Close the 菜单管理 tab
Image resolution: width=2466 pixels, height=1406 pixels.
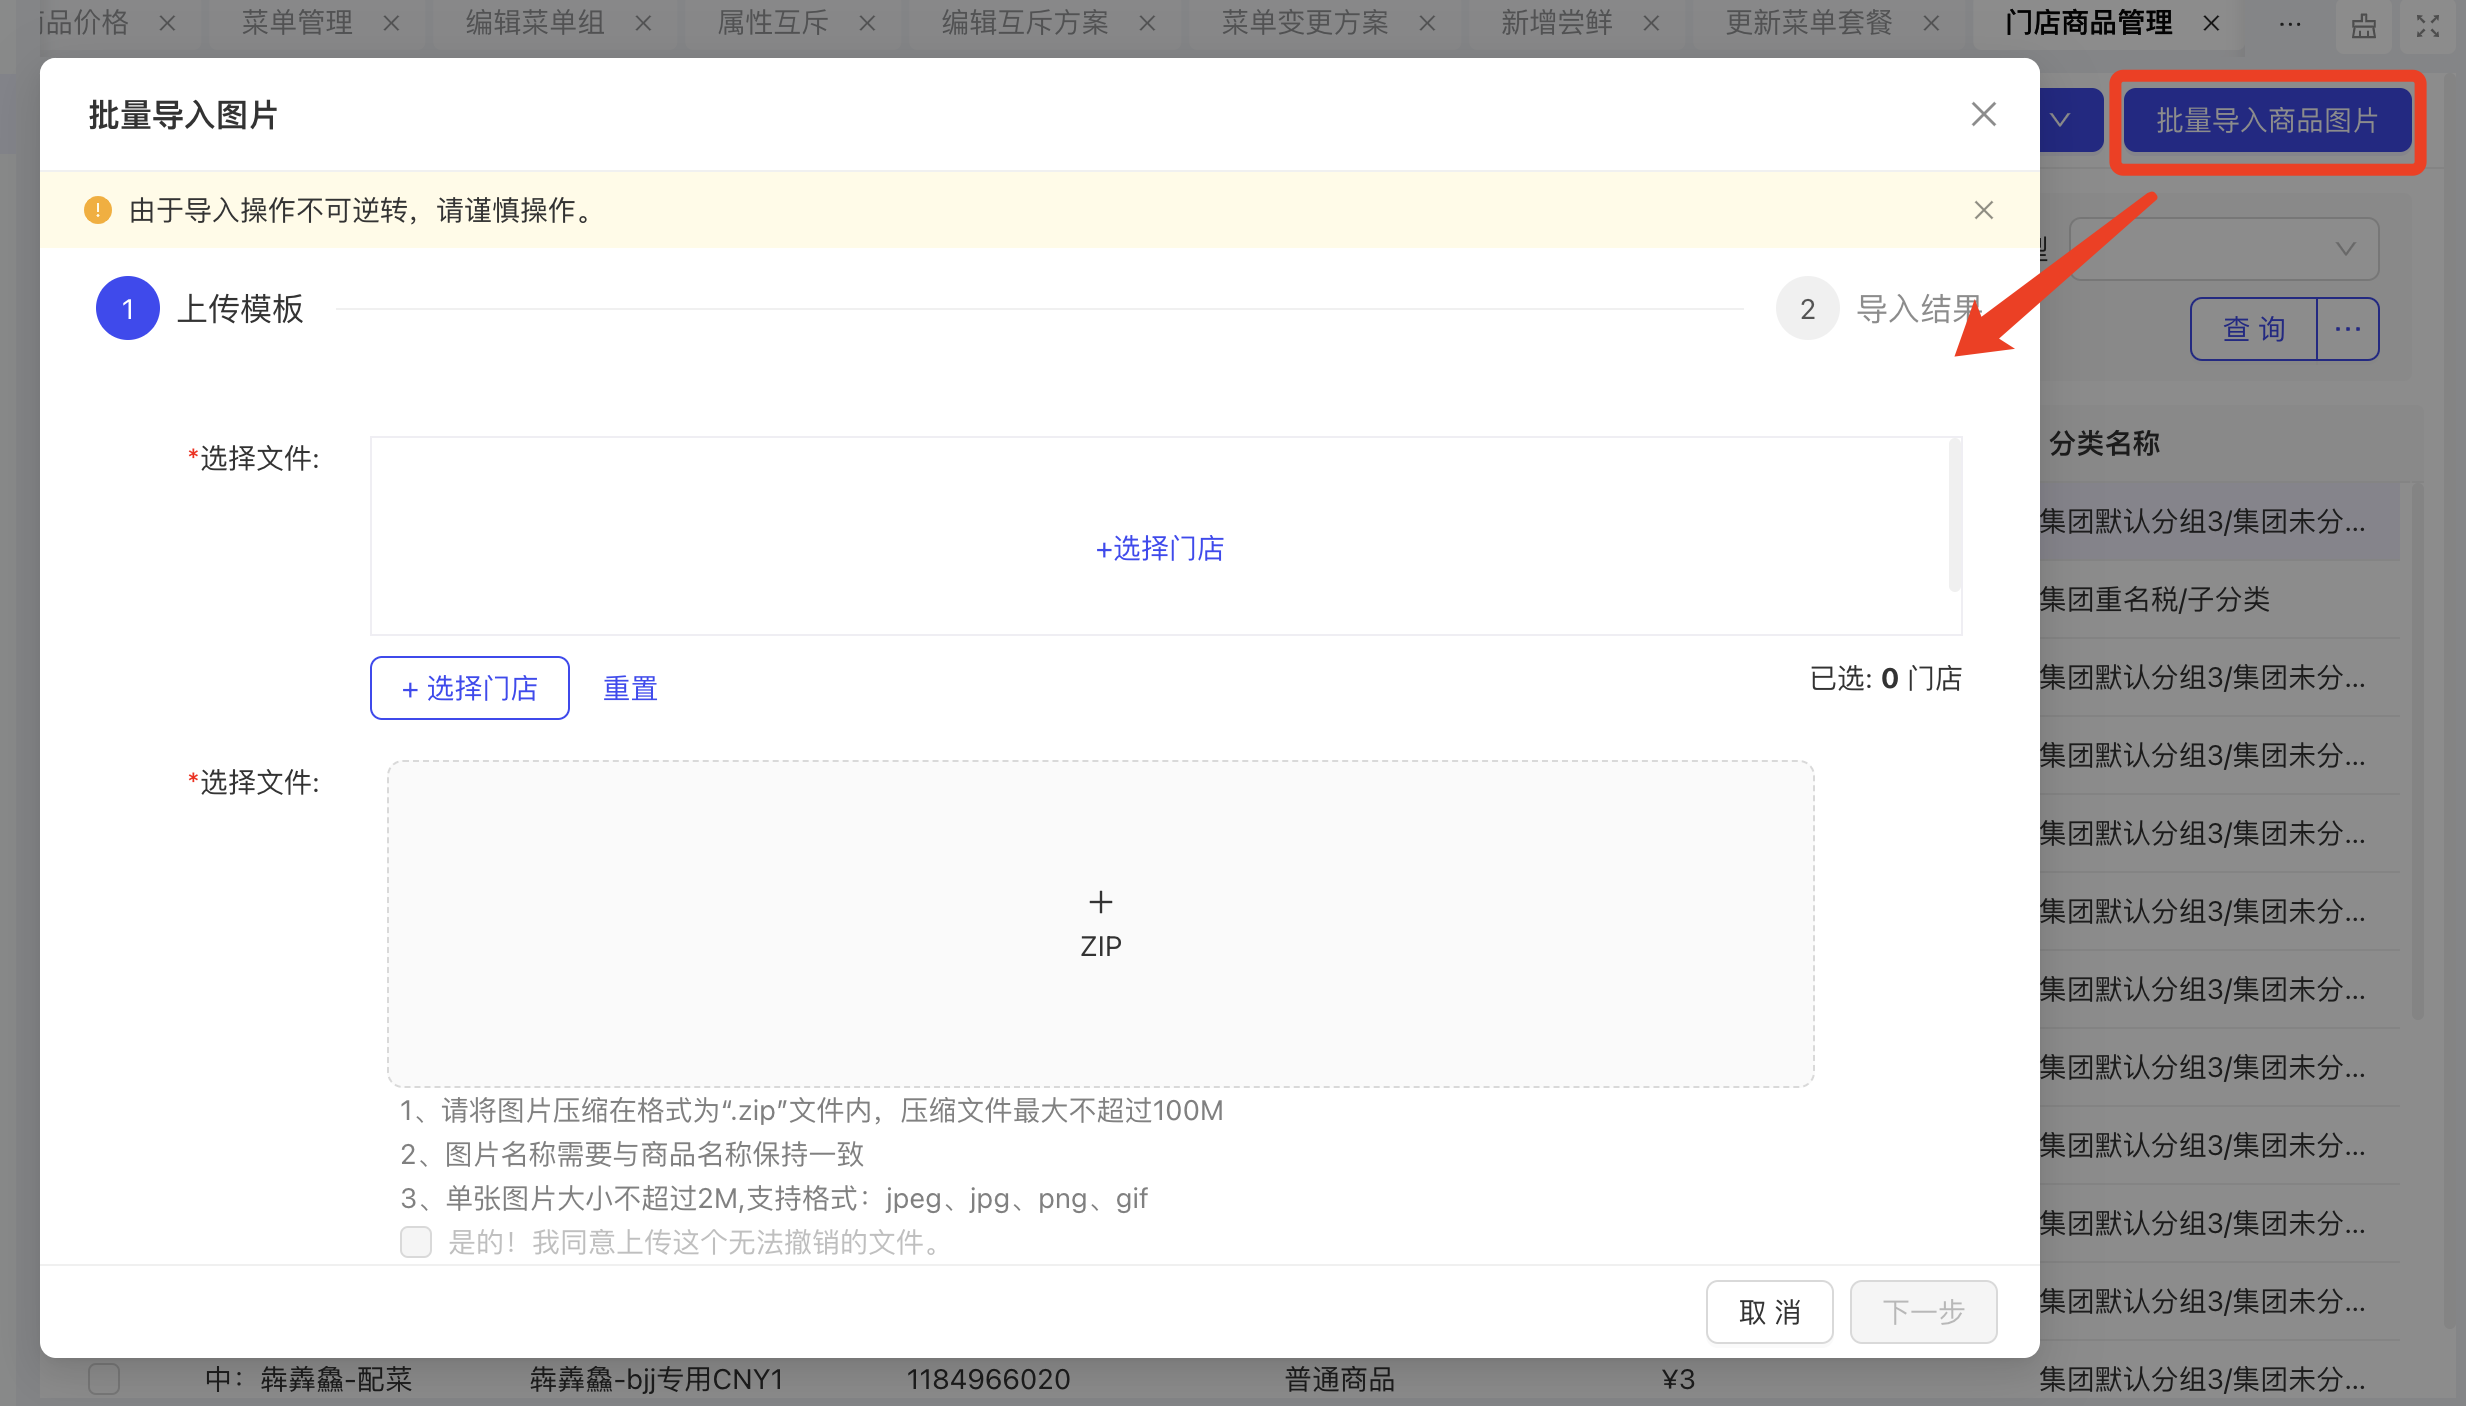point(392,23)
